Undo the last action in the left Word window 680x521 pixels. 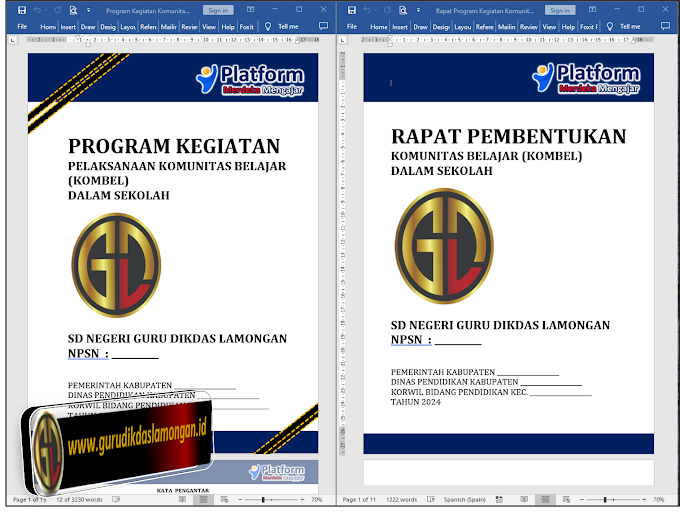pyautogui.click(x=37, y=10)
